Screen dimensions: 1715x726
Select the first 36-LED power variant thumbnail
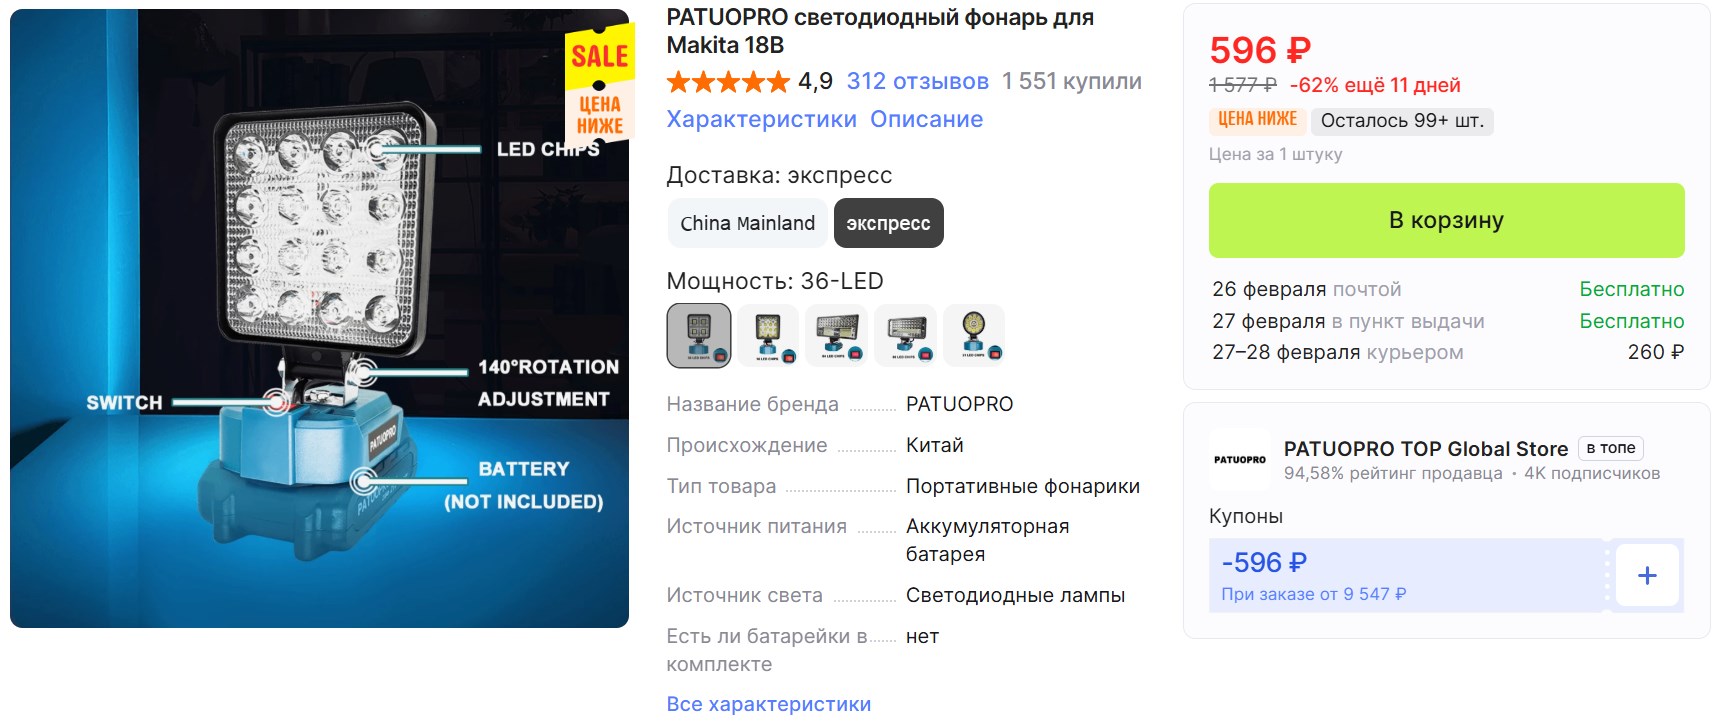699,336
